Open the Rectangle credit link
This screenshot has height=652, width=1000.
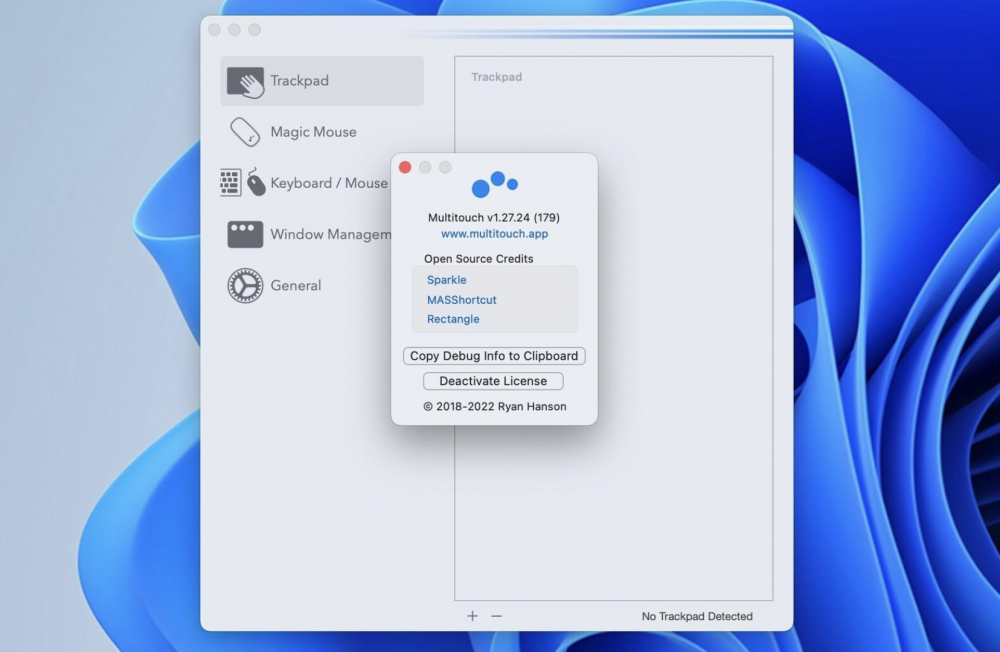[x=453, y=318]
